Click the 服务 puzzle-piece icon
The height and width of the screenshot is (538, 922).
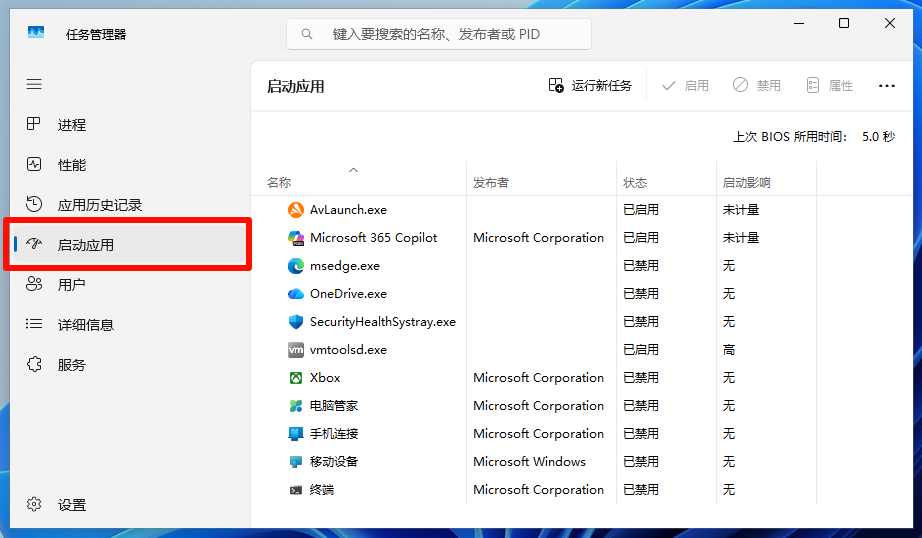(34, 364)
